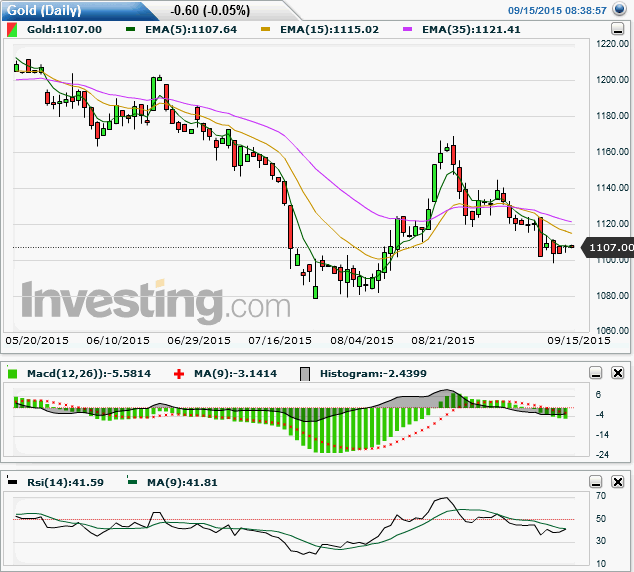This screenshot has width=634, height=572.
Task: Click the 07/16/2015 date axis label
Action: [280, 340]
